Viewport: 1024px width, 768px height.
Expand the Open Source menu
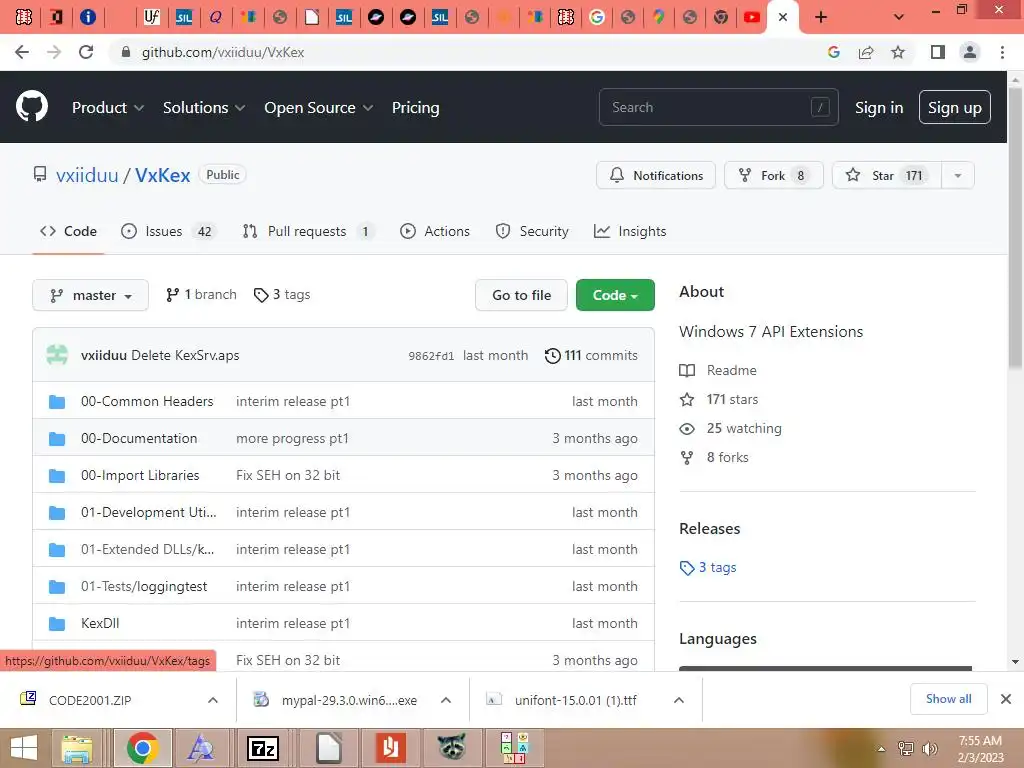pos(319,108)
